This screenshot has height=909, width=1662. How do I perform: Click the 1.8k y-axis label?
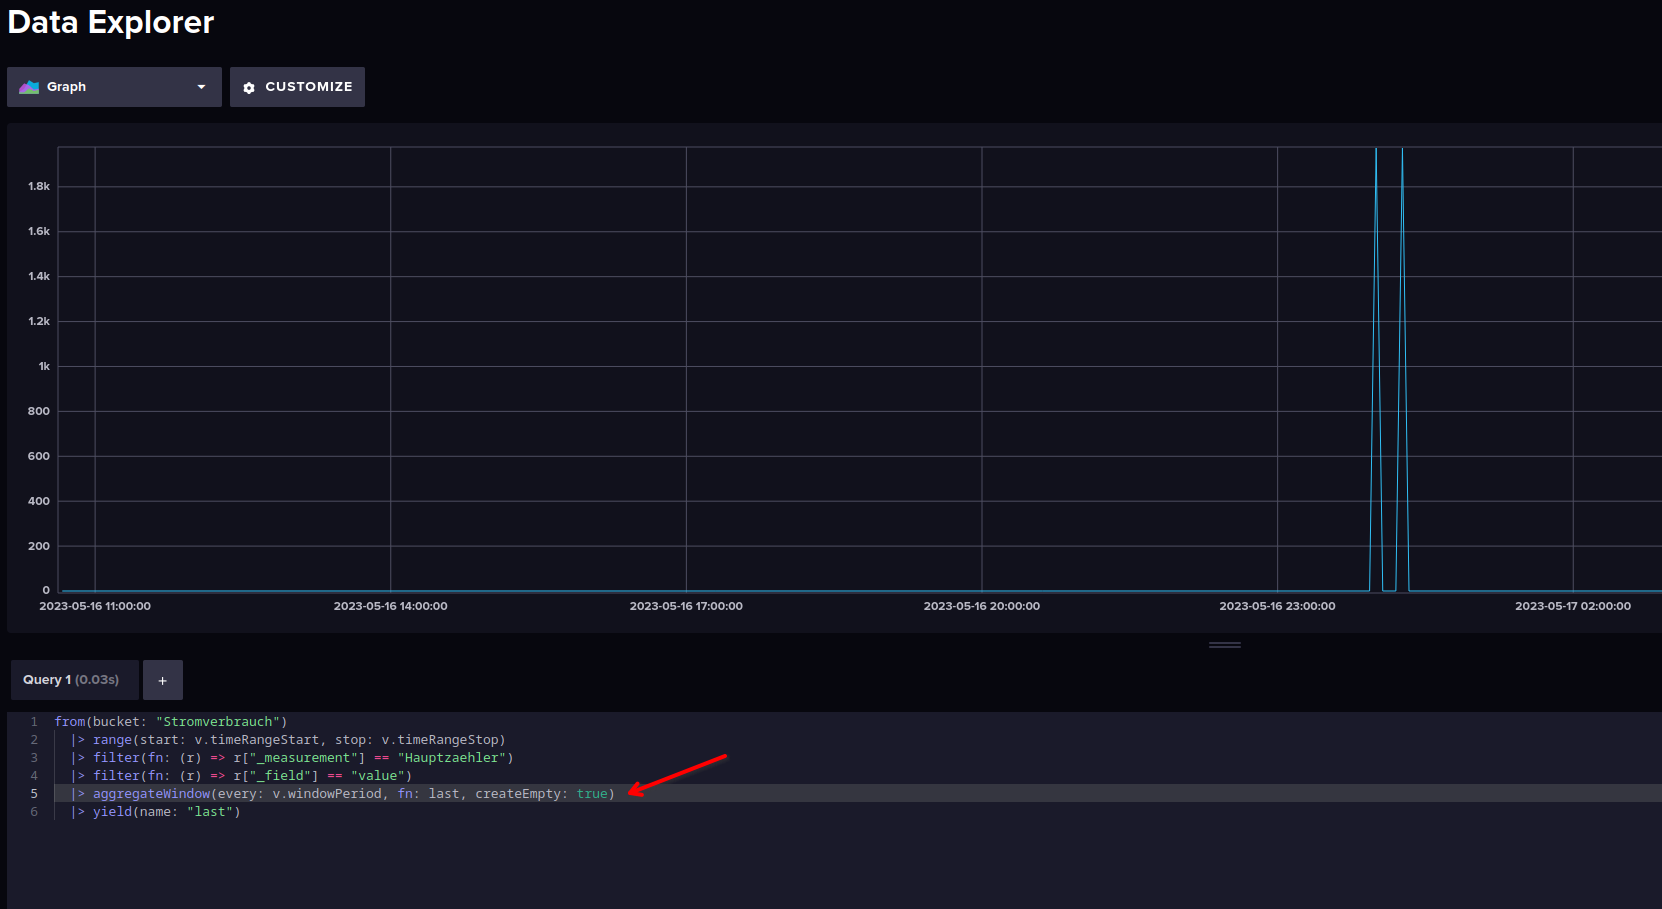39,186
